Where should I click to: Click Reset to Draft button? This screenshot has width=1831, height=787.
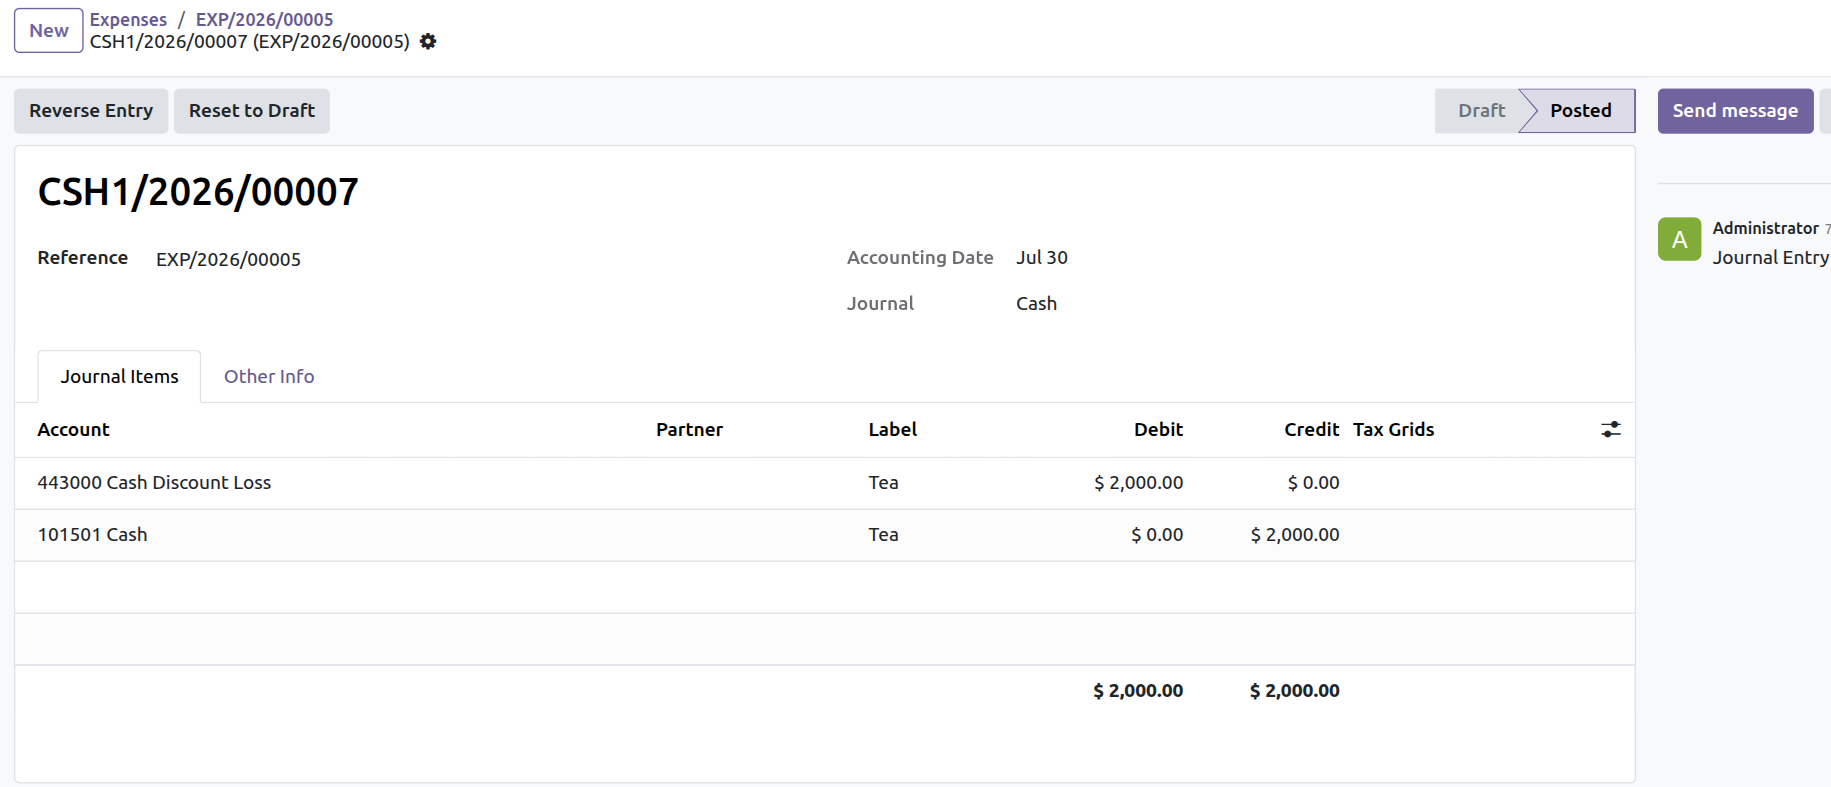coord(252,111)
